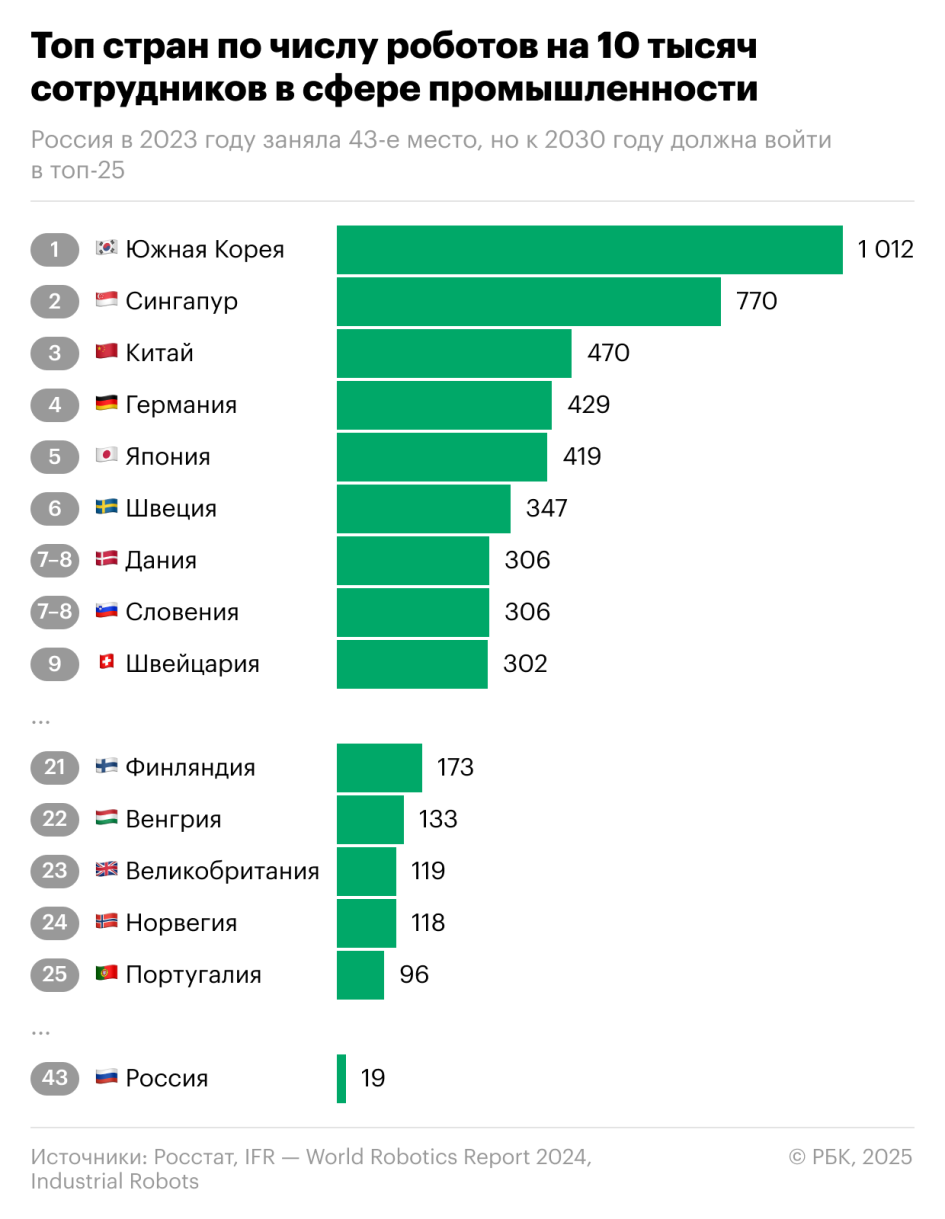Click the rank 1 badge

click(x=55, y=249)
